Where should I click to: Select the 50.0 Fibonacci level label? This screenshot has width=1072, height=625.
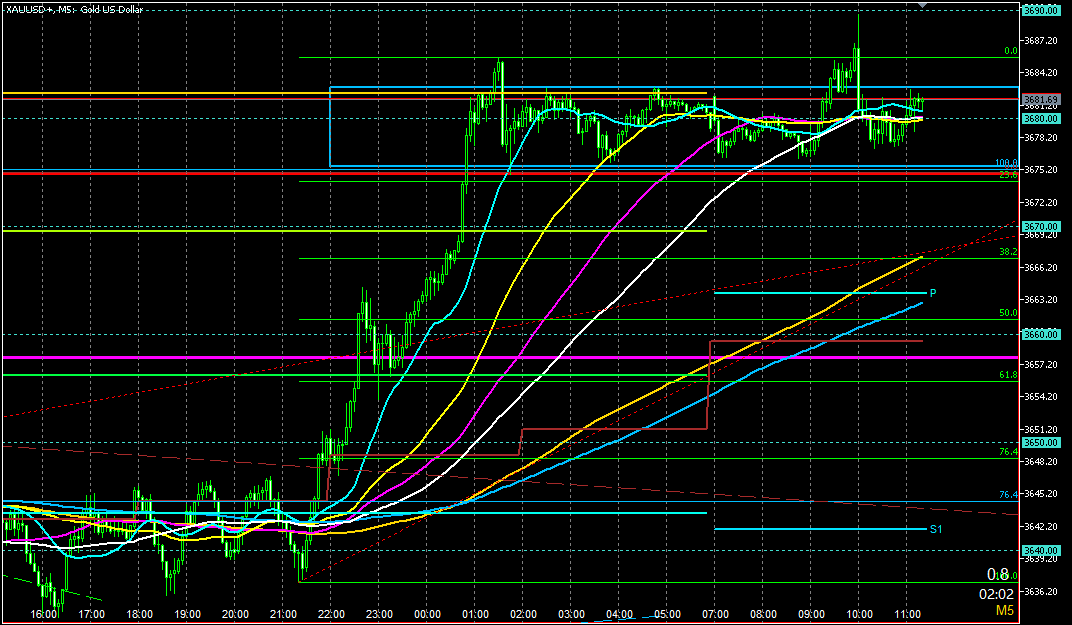point(1009,313)
